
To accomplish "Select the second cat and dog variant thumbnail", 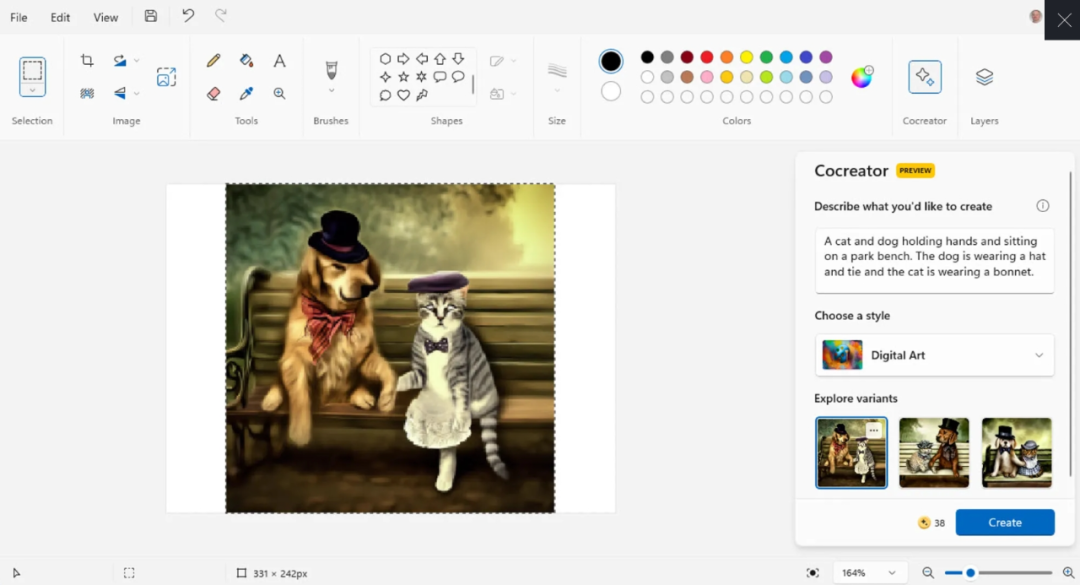I will pos(934,453).
